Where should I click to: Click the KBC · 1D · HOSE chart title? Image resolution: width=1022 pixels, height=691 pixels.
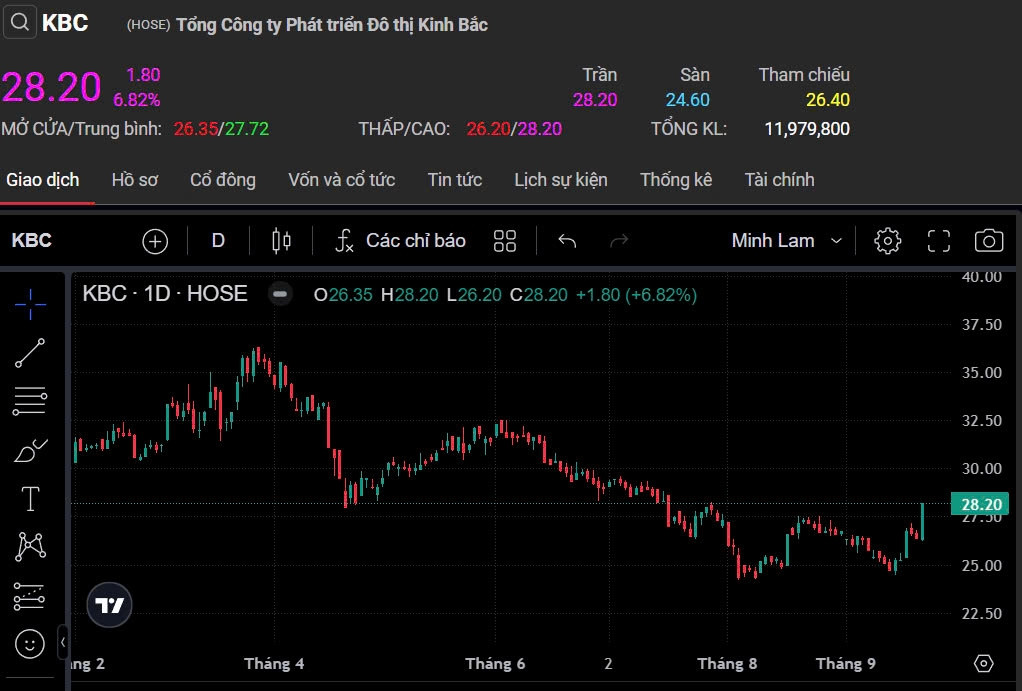(x=165, y=294)
